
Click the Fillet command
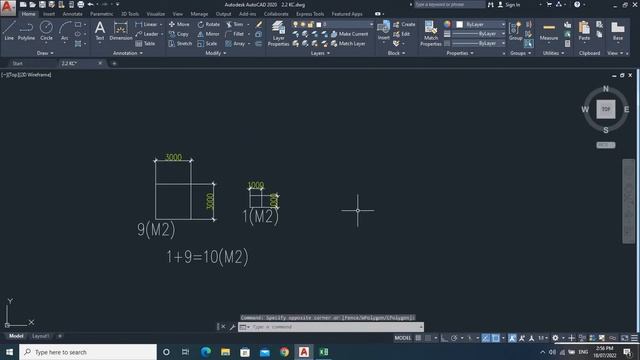[235, 34]
